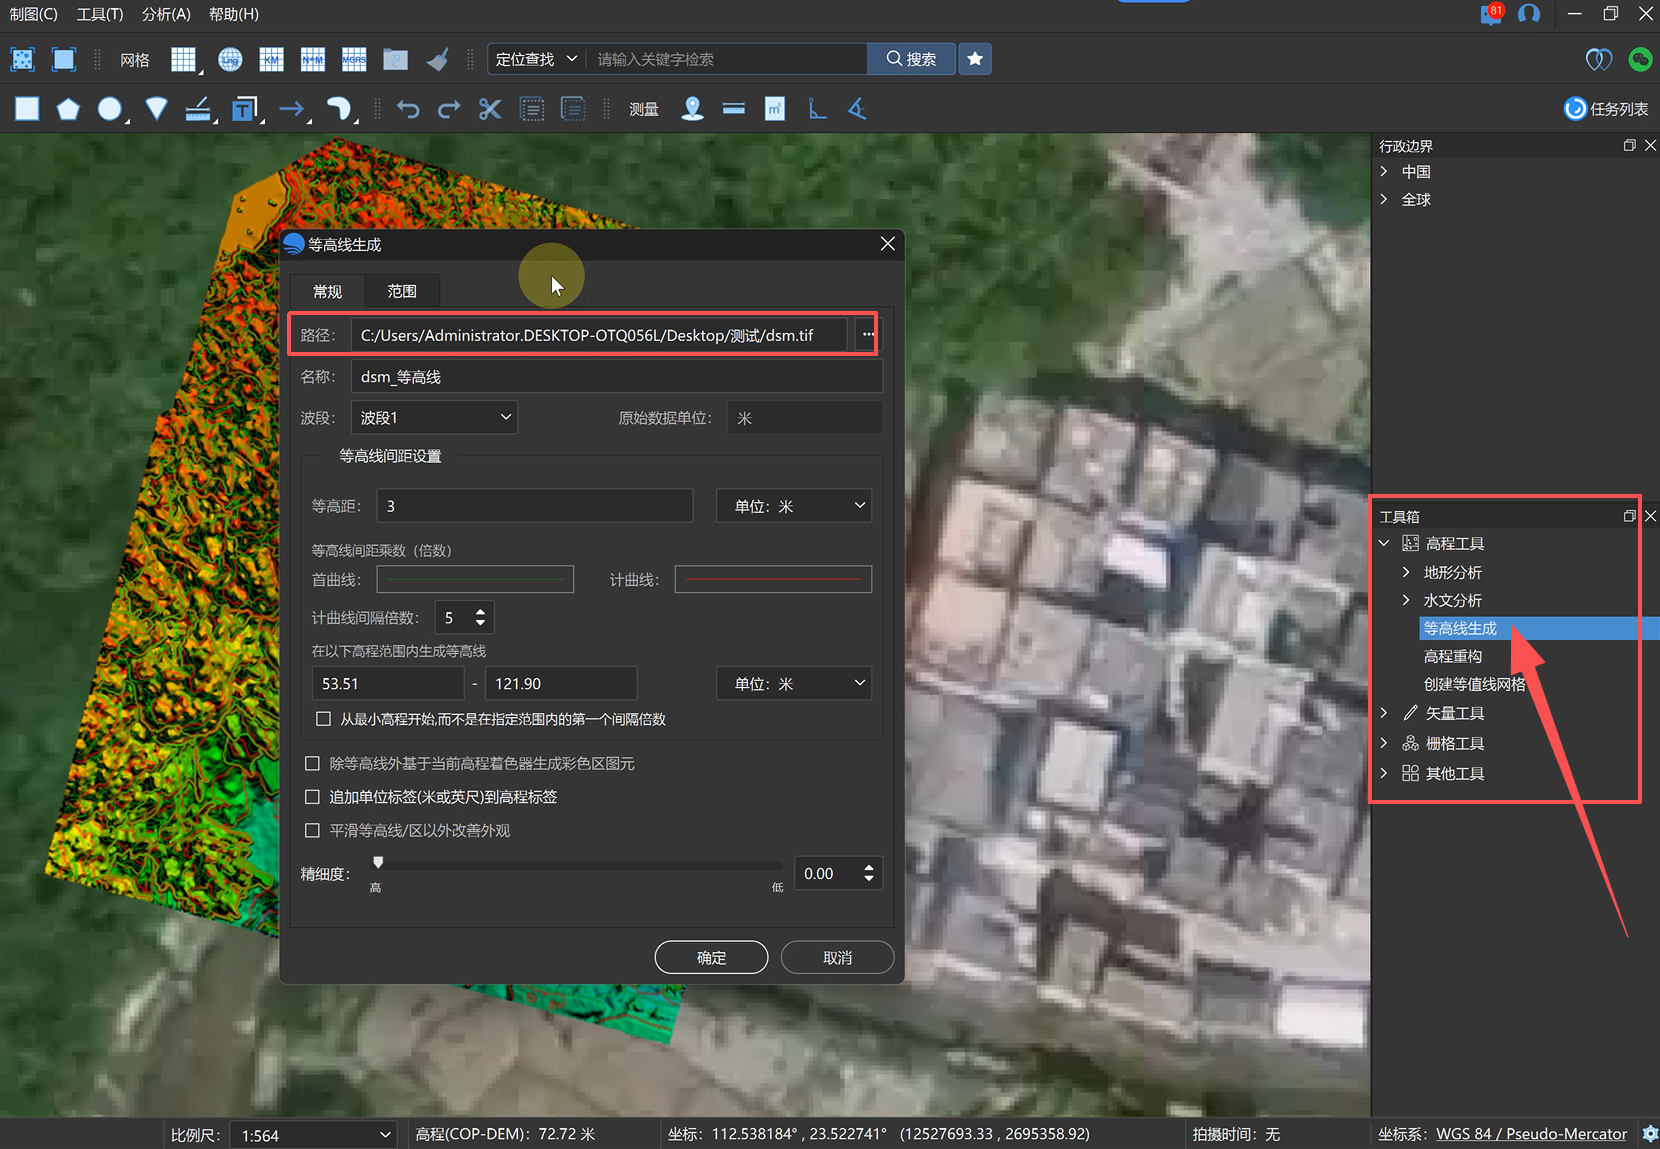Screen dimensions: 1660x1149
Task: Select the text annotation tool
Action: (x=244, y=108)
